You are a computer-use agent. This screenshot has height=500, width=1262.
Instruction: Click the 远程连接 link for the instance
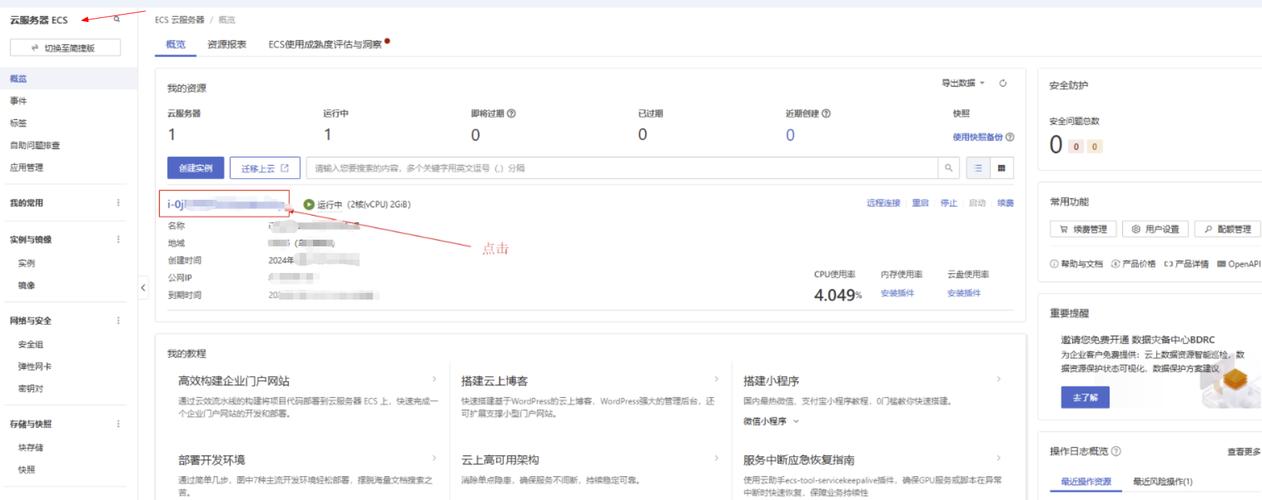coord(883,203)
